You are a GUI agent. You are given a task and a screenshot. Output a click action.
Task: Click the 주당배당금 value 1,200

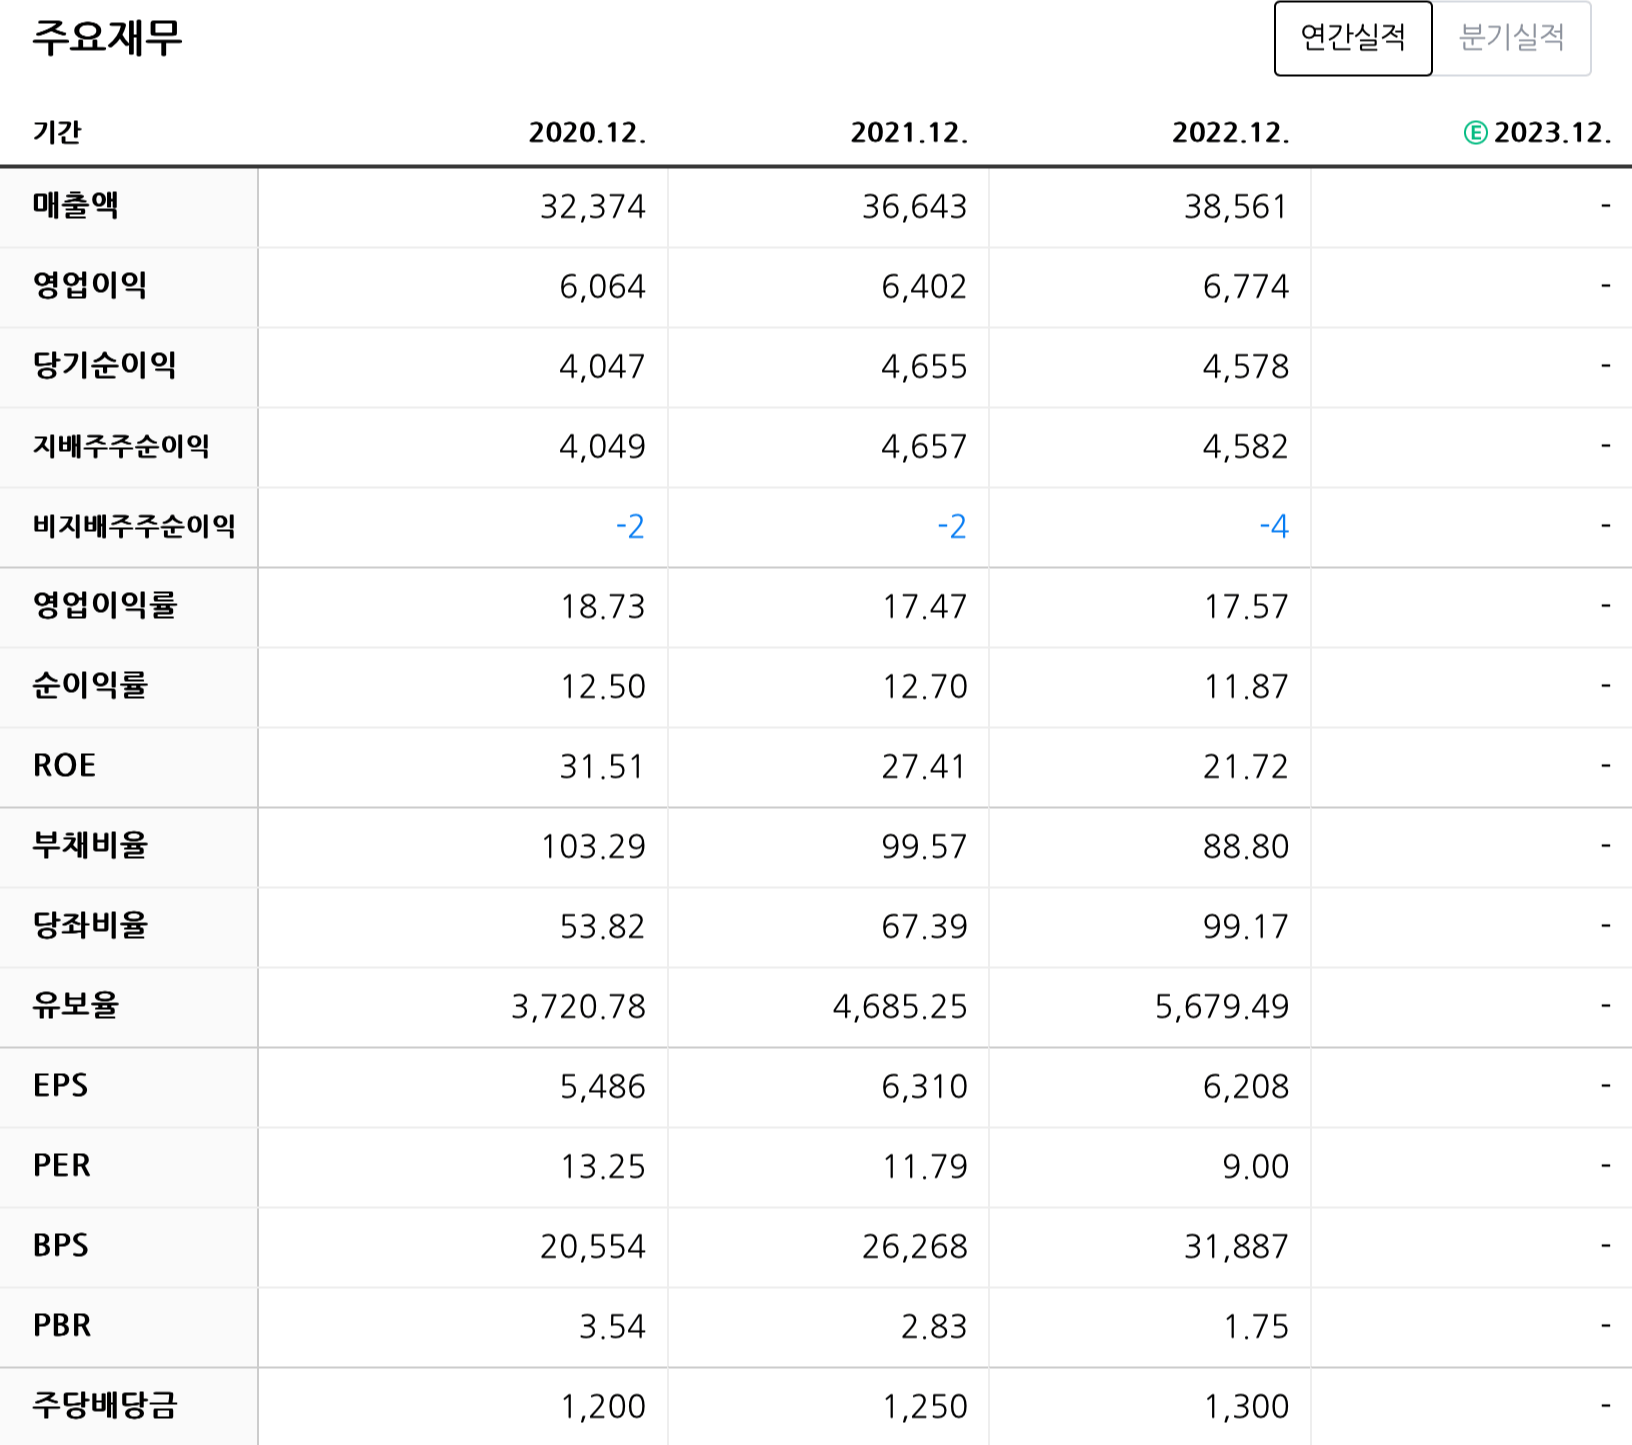(604, 1407)
